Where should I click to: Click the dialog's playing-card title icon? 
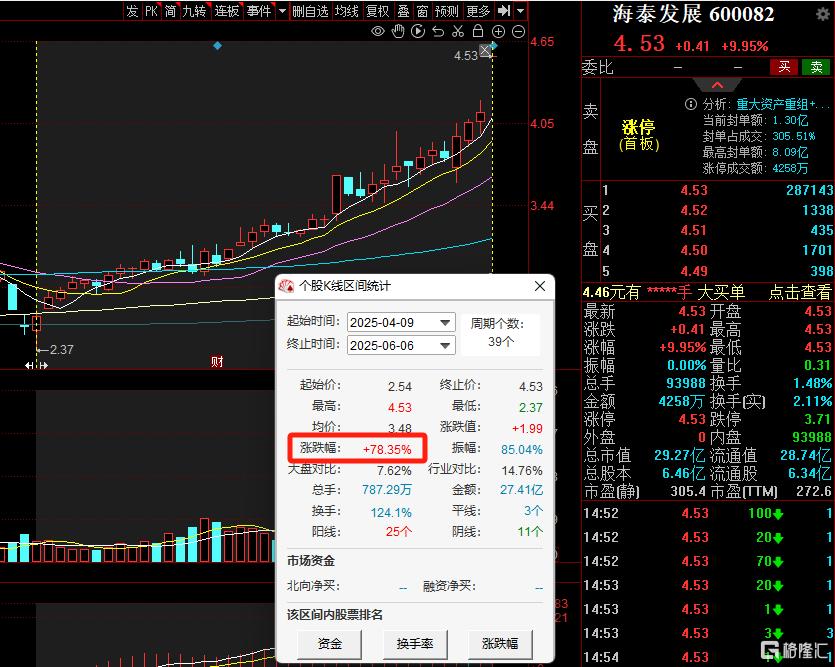(286, 286)
